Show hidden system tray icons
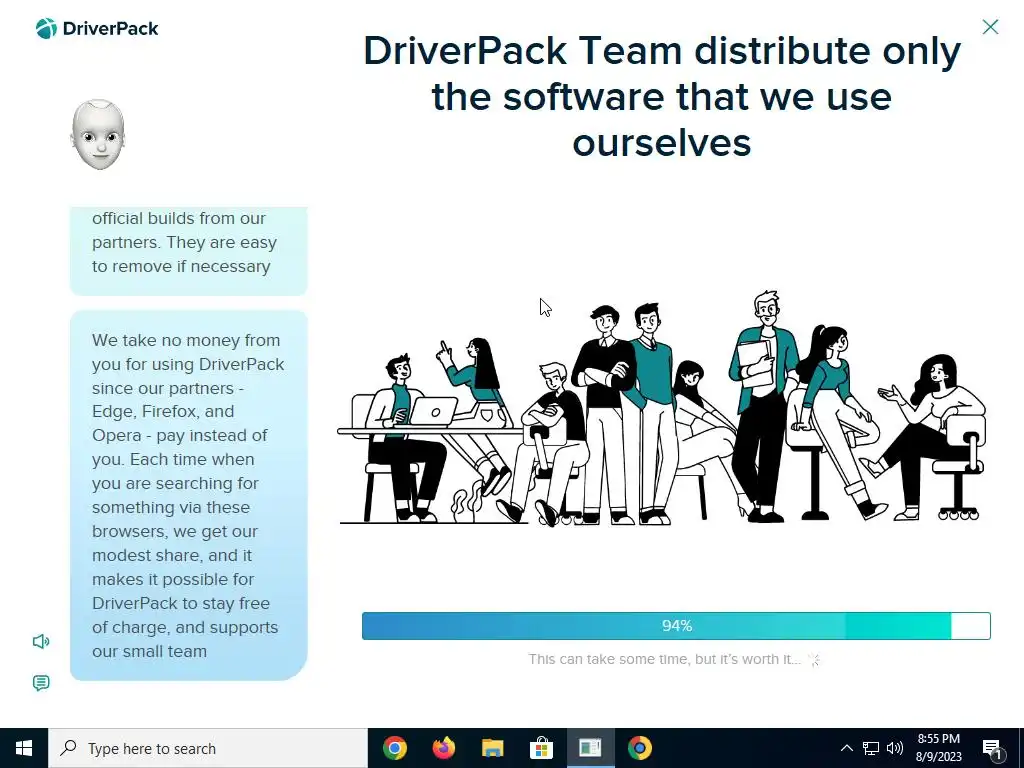 coord(846,748)
